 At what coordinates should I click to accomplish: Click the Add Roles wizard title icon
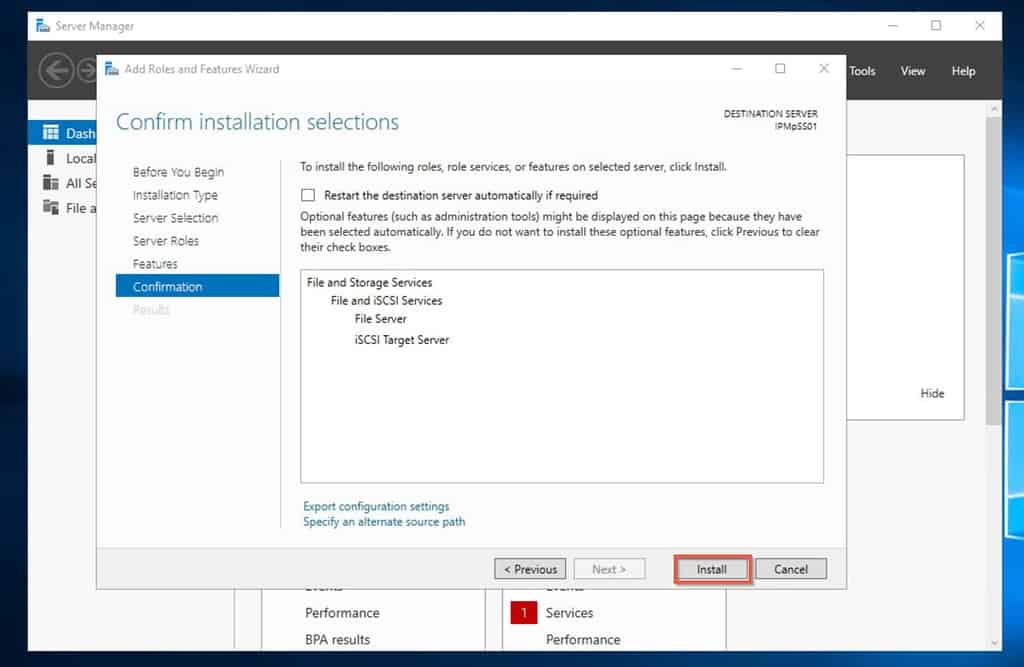click(112, 69)
